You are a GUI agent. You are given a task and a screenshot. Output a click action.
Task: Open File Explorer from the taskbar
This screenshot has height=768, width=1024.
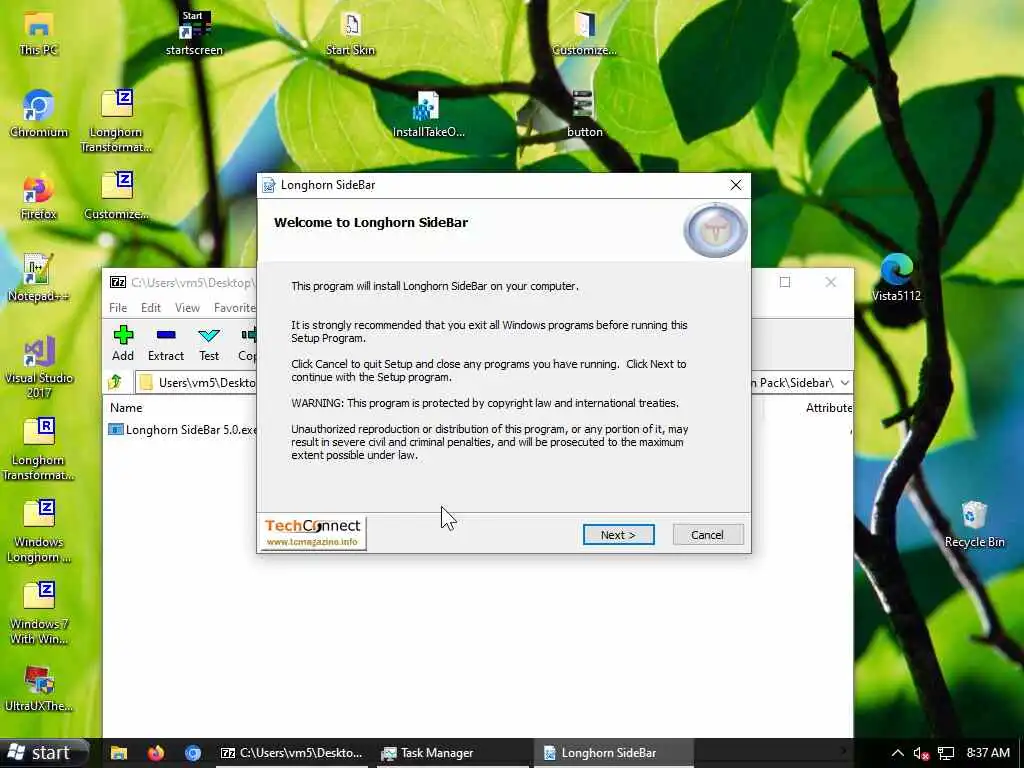119,753
